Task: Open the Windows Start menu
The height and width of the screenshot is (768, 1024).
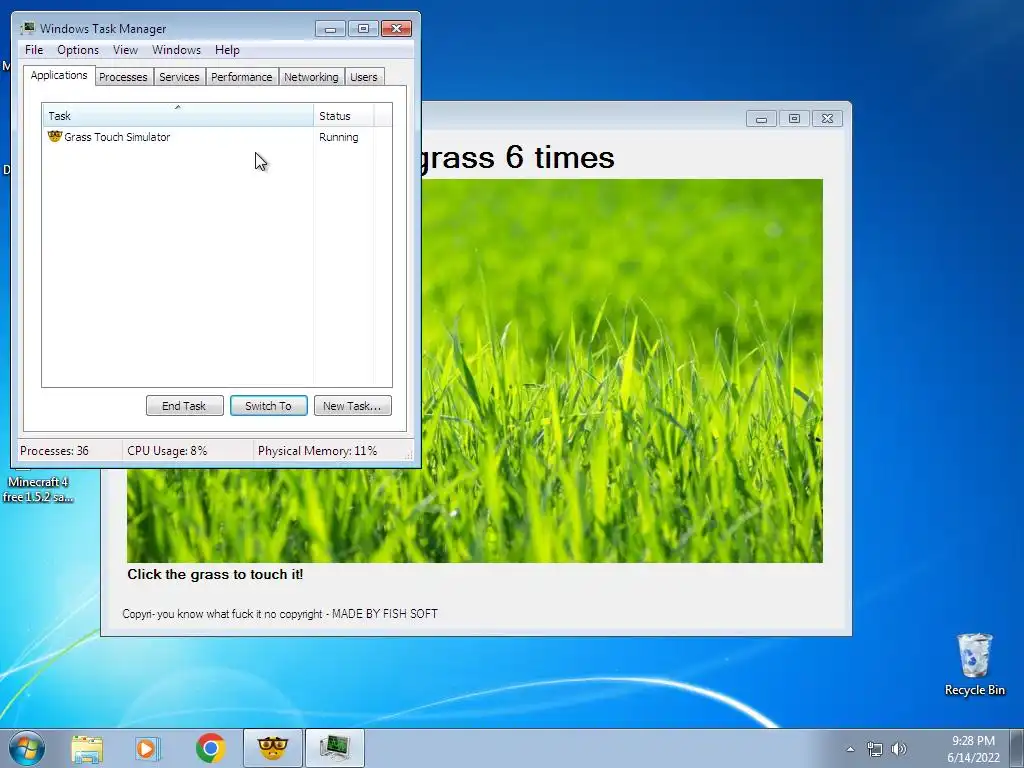Action: (x=27, y=748)
